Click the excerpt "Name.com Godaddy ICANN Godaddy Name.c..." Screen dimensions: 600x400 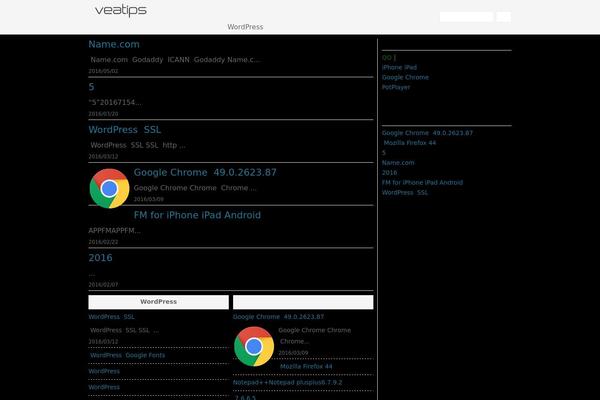175,60
